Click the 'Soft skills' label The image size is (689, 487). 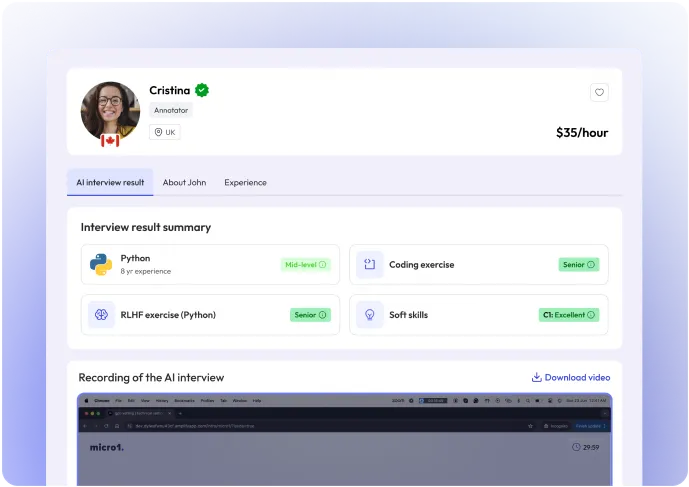(409, 315)
